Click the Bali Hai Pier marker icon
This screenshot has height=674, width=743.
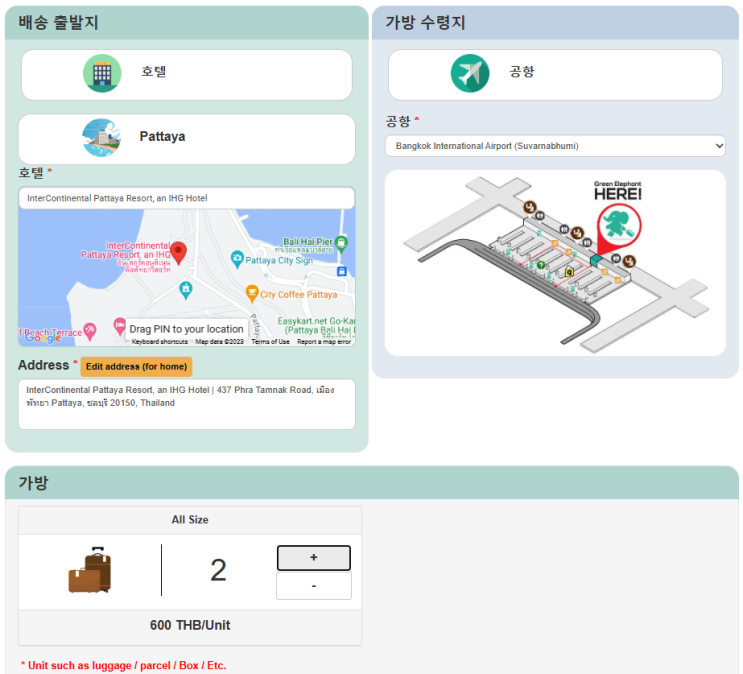pyautogui.click(x=341, y=243)
